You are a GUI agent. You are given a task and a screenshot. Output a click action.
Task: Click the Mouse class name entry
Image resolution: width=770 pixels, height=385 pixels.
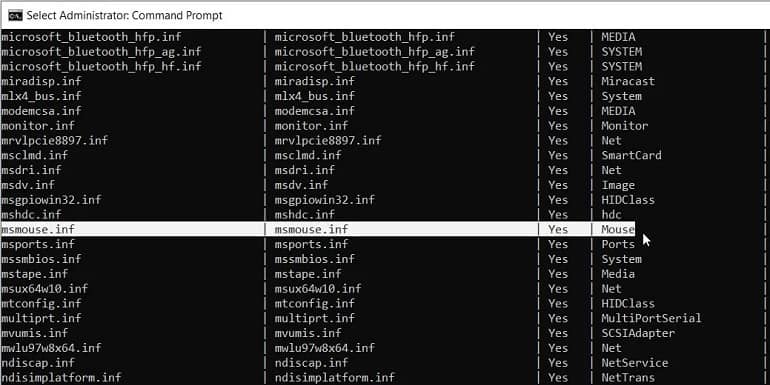tap(618, 229)
